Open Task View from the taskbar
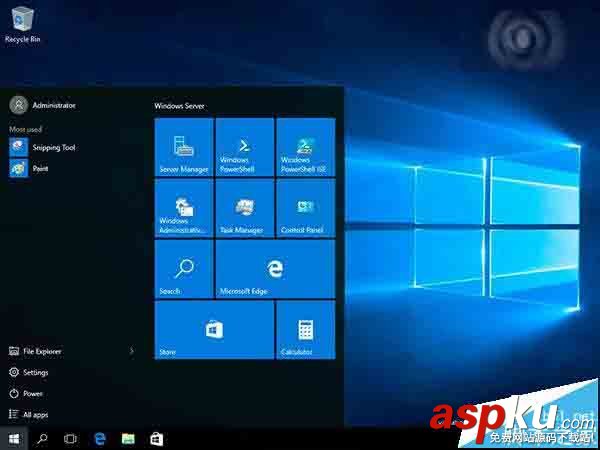600x450 pixels. [70, 439]
